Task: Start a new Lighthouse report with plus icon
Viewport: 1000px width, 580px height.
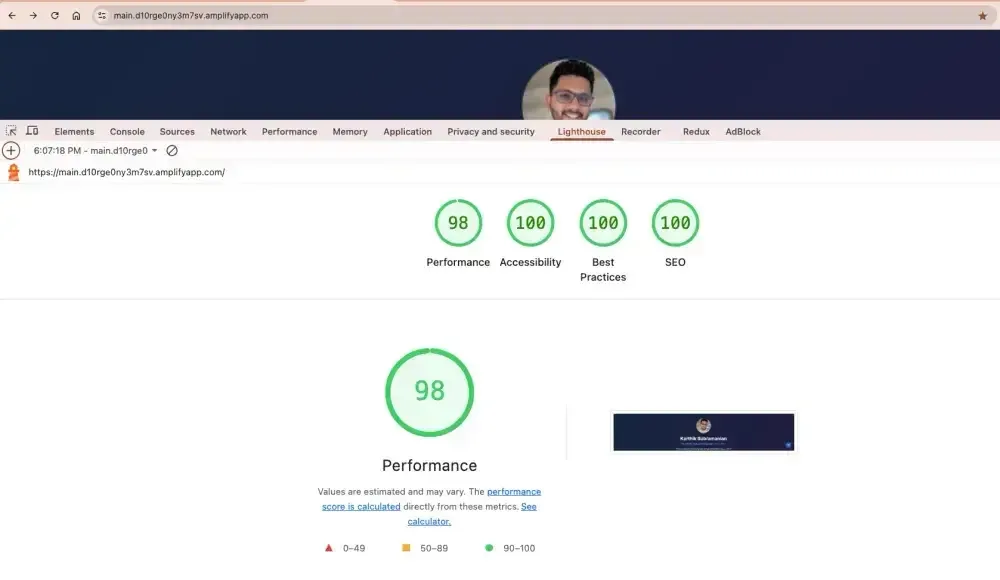Action: click(x=11, y=151)
